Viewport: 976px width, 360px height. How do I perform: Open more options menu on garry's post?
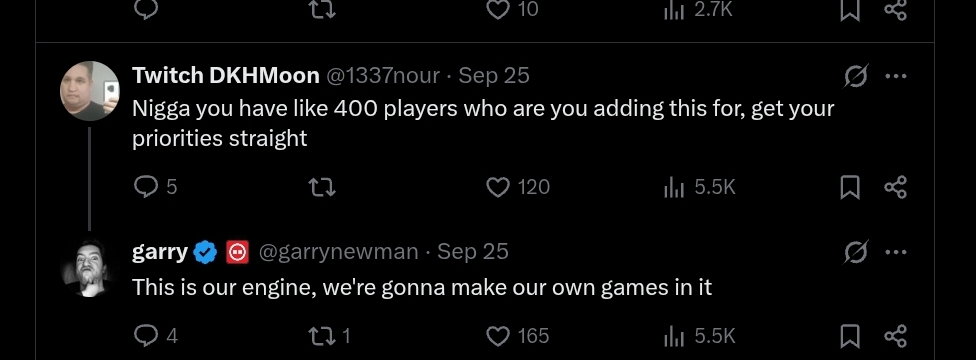[x=896, y=252]
